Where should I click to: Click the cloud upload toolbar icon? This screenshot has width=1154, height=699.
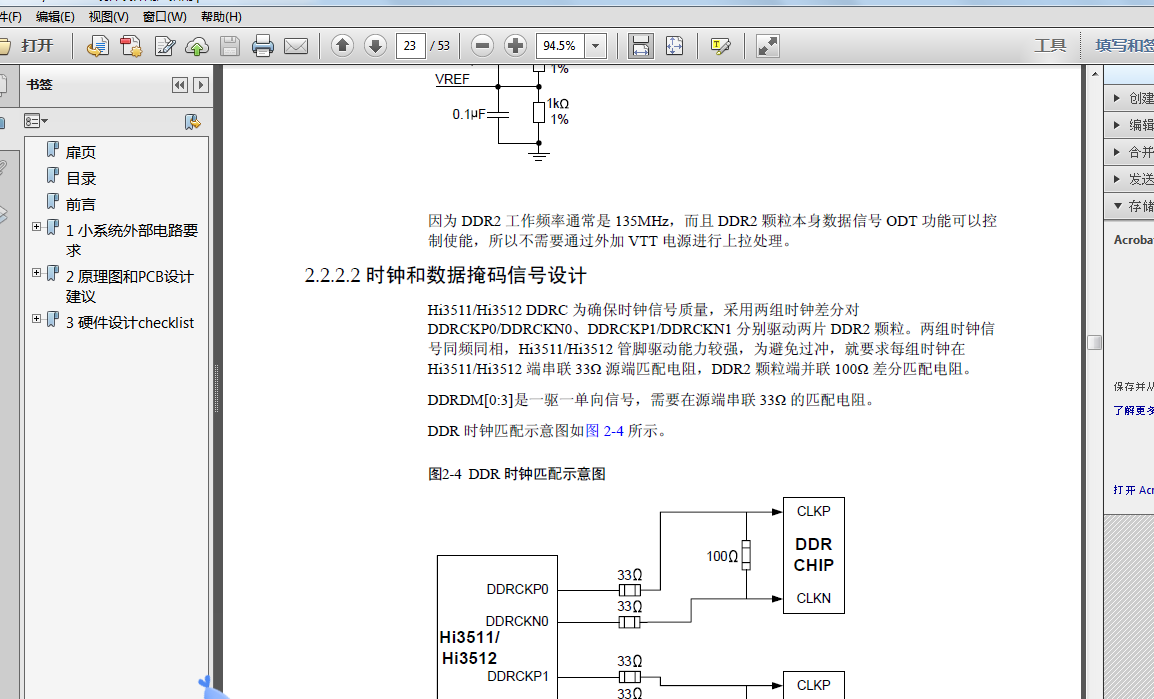tap(197, 46)
